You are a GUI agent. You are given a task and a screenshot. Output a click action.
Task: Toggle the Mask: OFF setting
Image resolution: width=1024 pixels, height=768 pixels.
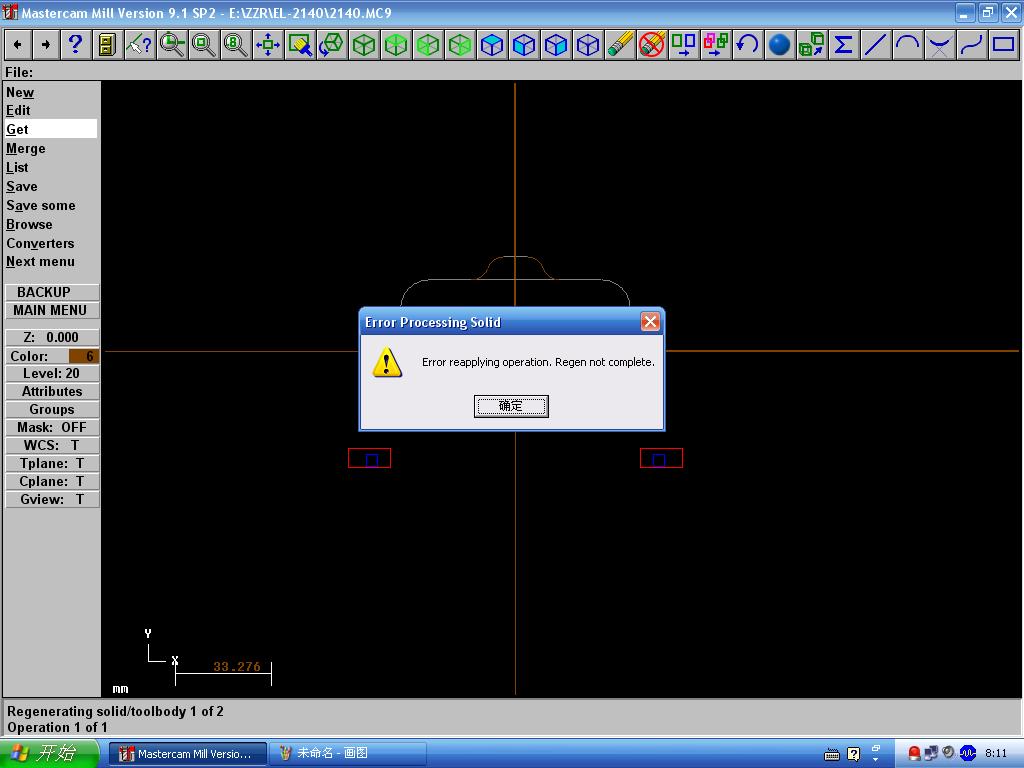tap(52, 427)
